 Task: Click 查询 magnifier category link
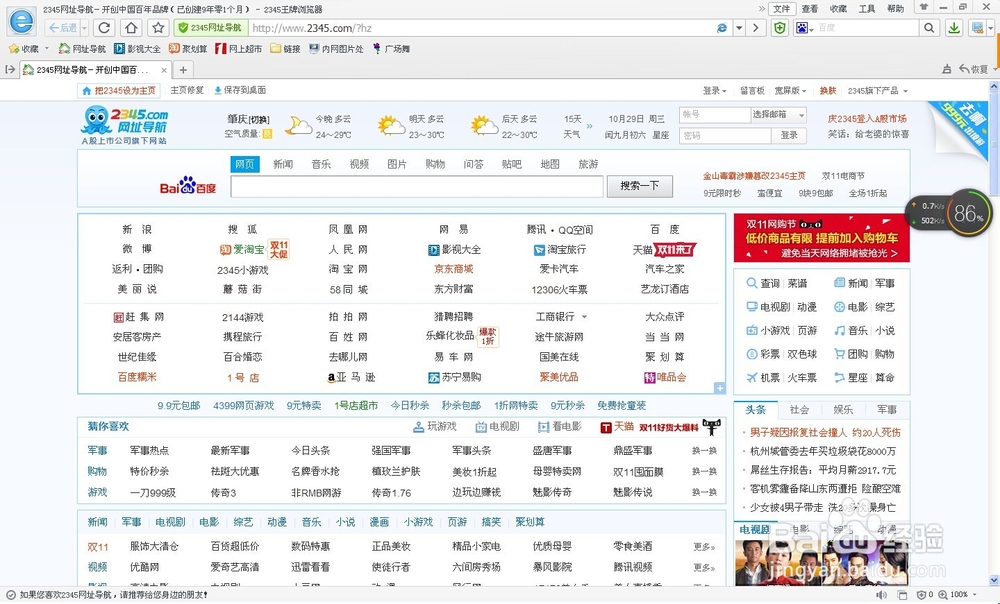coord(763,283)
